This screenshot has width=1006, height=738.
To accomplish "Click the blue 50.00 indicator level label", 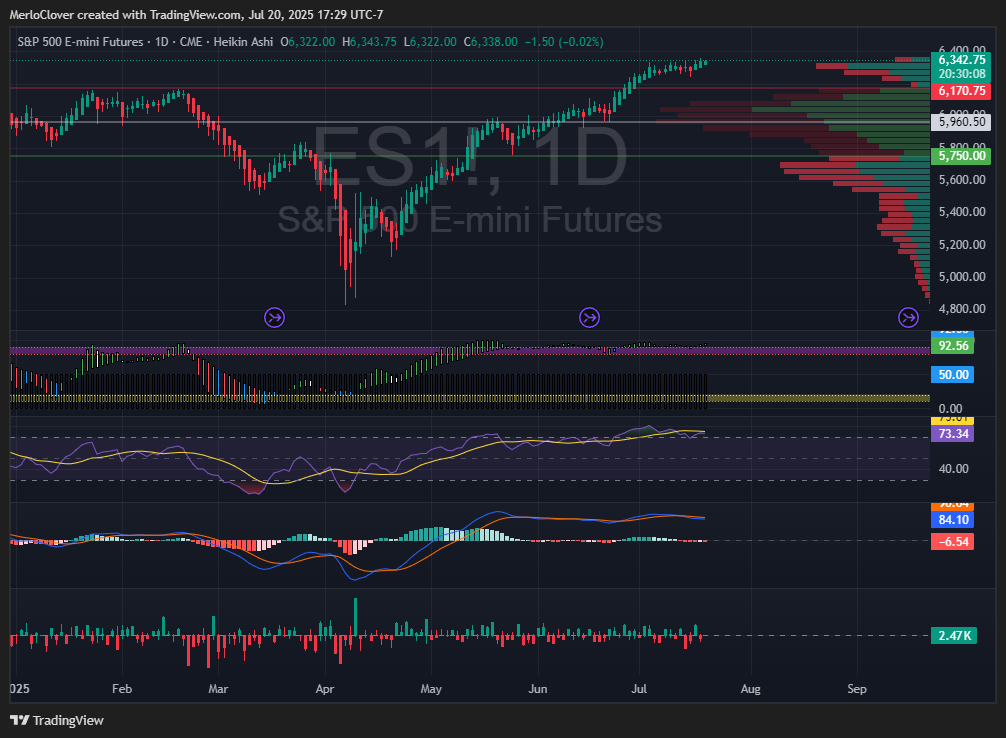I will click(953, 375).
